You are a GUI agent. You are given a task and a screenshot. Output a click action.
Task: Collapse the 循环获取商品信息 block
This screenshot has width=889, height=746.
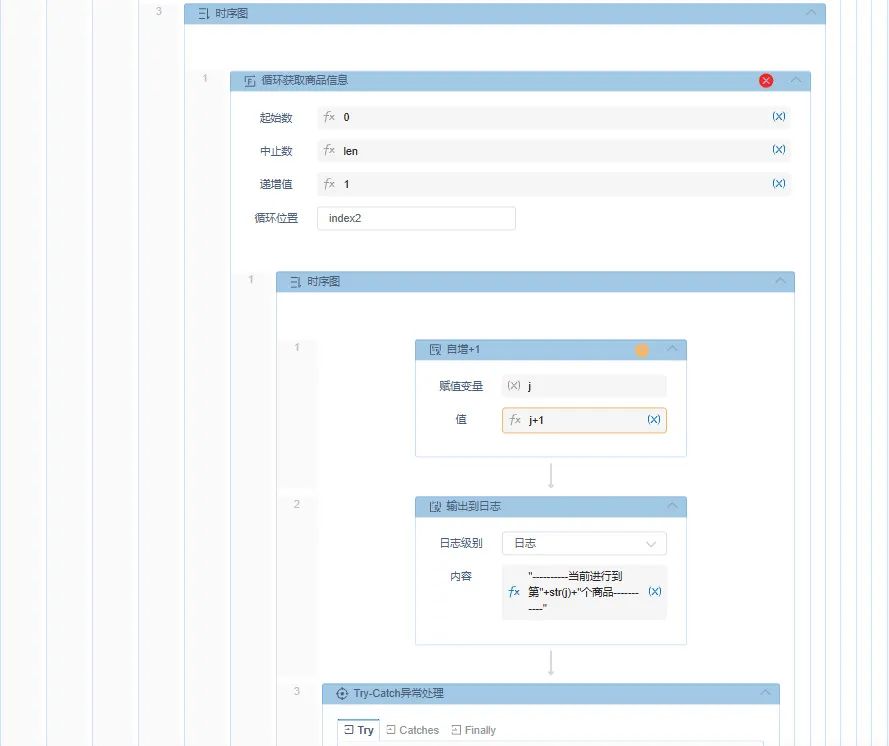tap(796, 81)
